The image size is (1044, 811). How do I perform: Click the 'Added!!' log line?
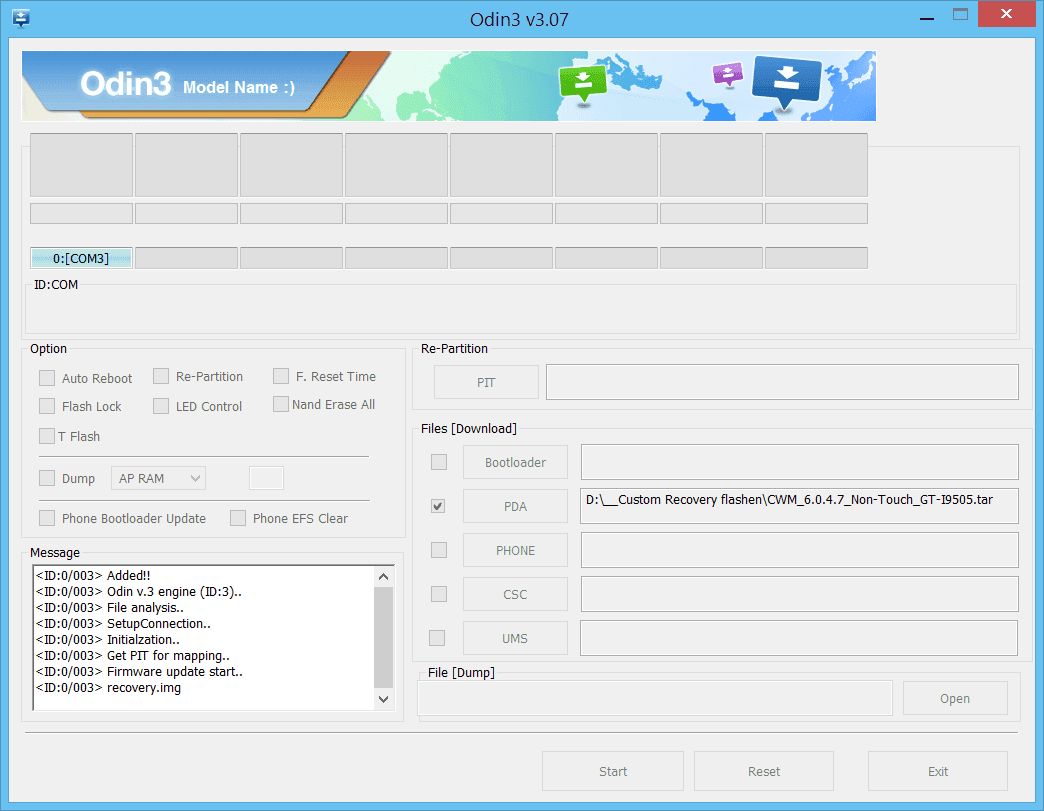coord(93,575)
